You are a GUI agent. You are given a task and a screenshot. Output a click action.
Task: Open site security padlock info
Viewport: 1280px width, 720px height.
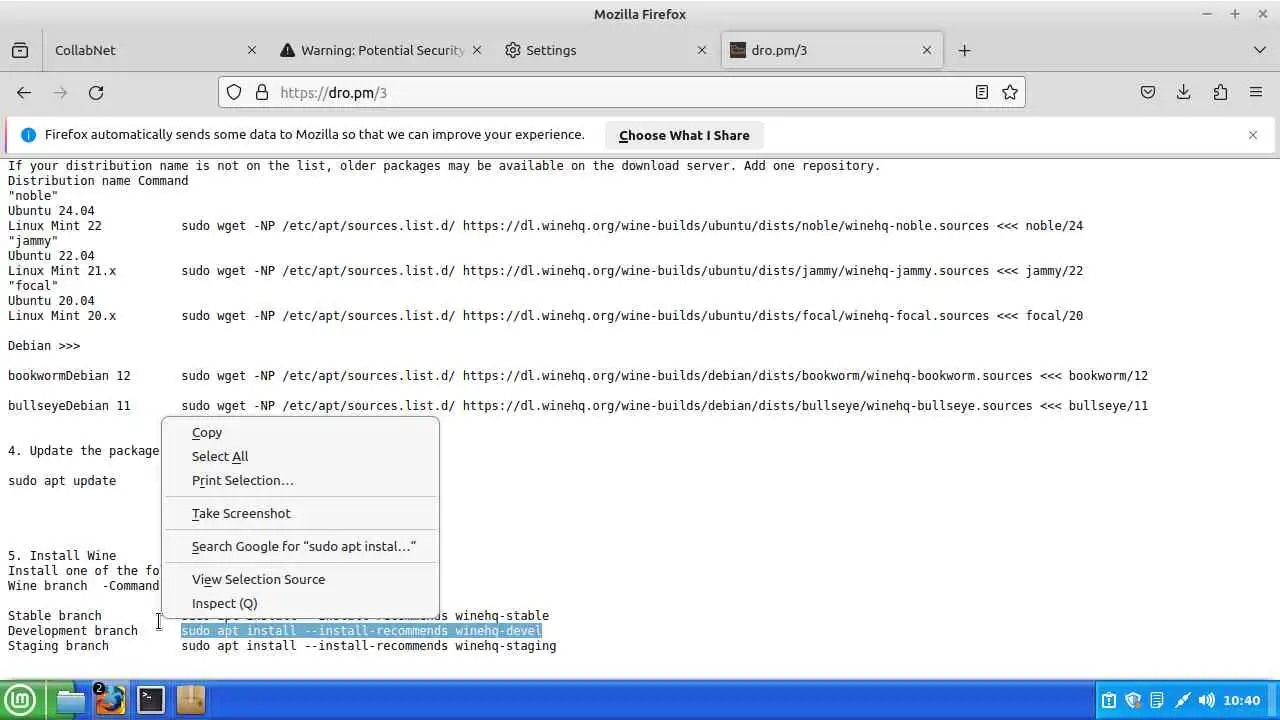262,92
